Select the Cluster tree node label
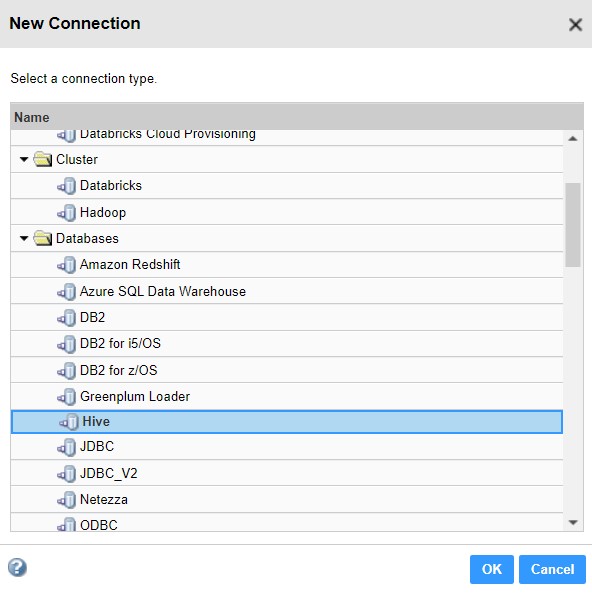592x597 pixels. pyautogui.click(x=77, y=160)
